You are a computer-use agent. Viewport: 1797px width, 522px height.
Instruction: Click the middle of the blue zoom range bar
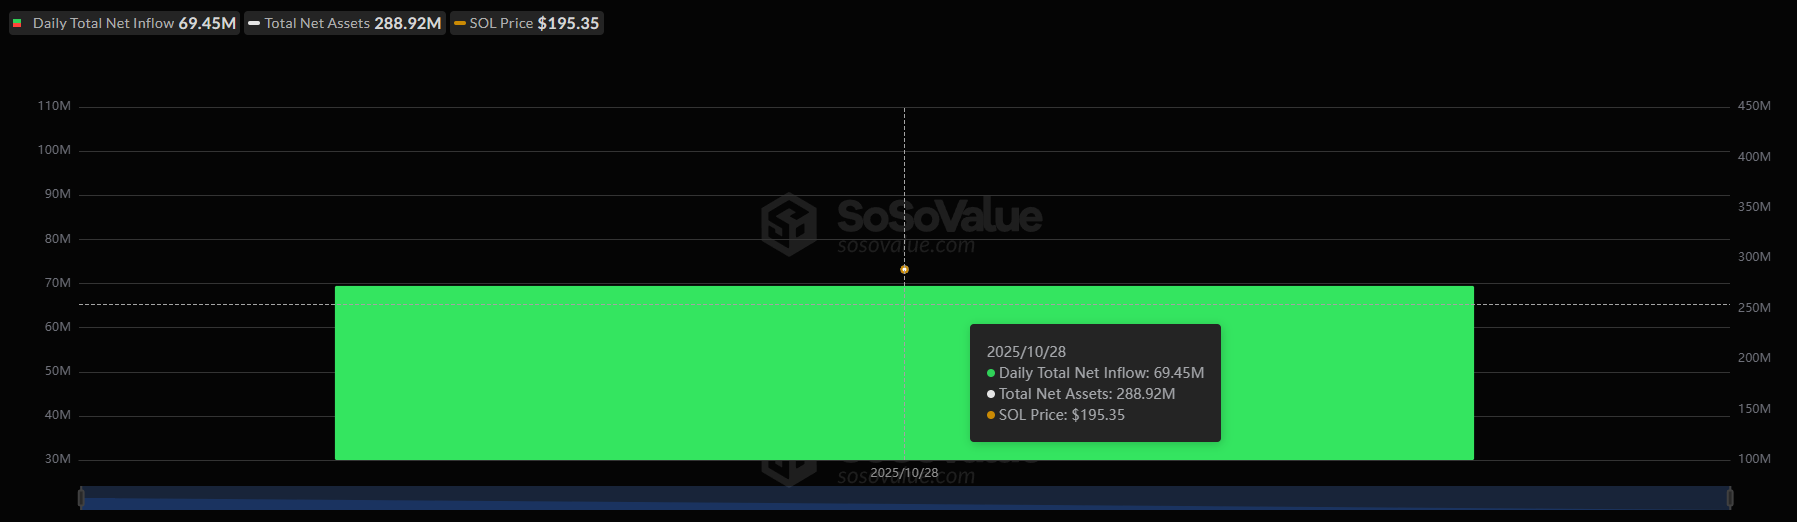click(x=905, y=497)
